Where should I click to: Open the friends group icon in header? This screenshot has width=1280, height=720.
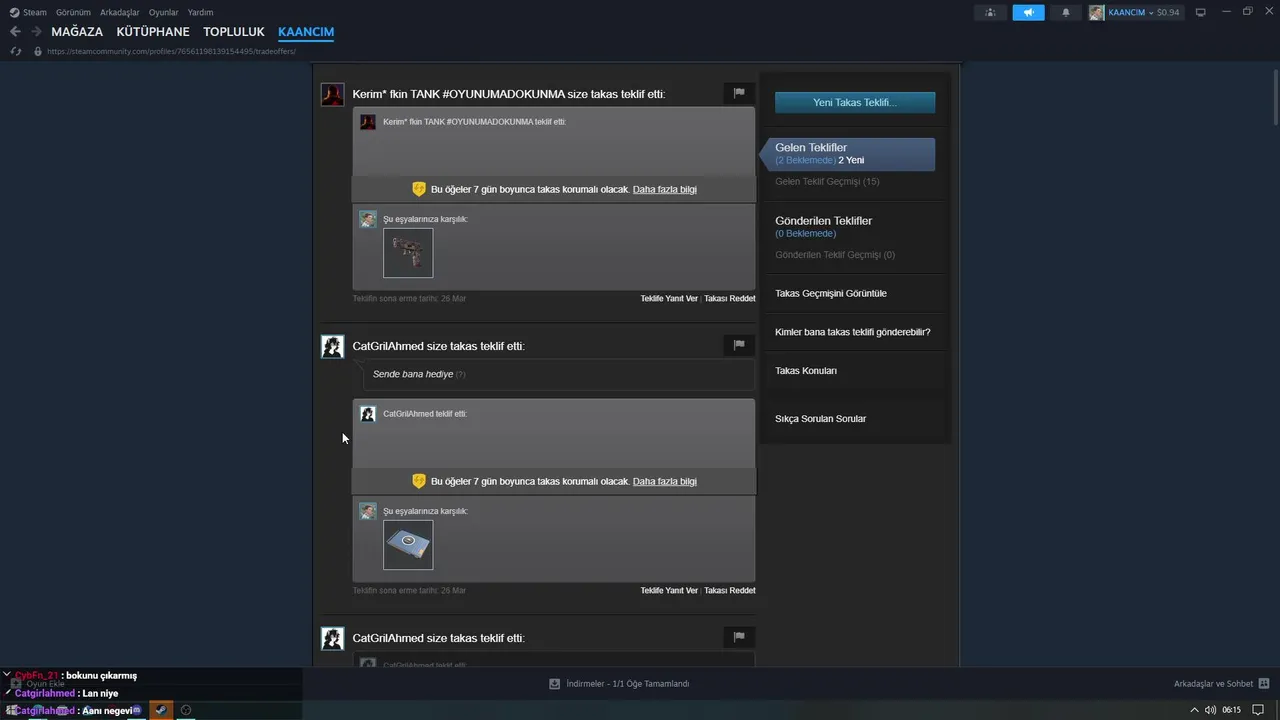(x=990, y=12)
